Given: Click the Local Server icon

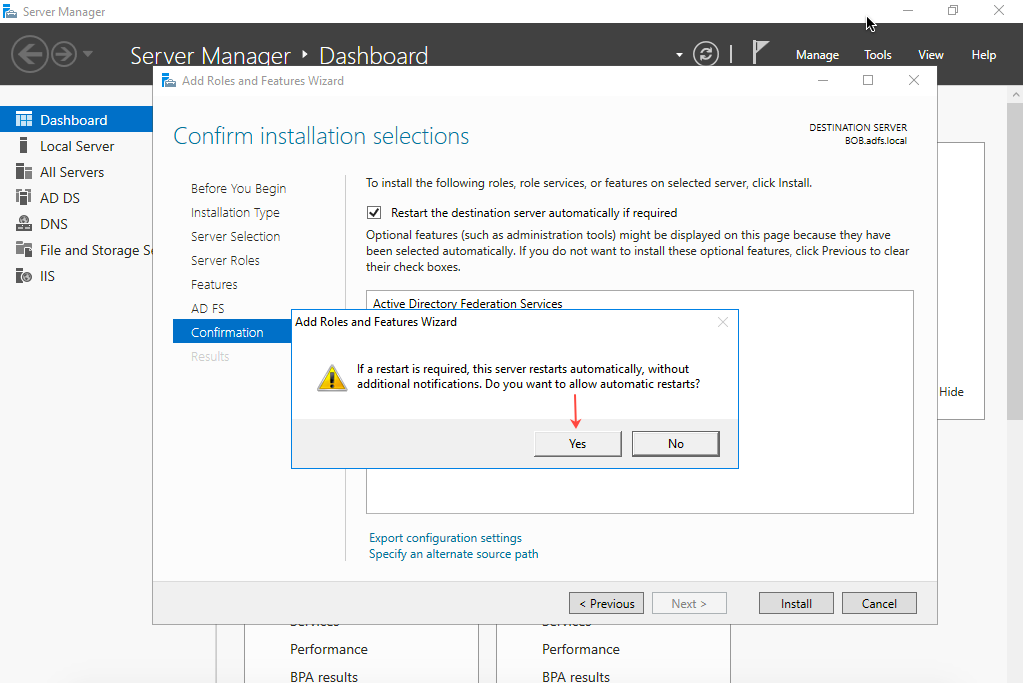Looking at the screenshot, I should click(x=23, y=145).
